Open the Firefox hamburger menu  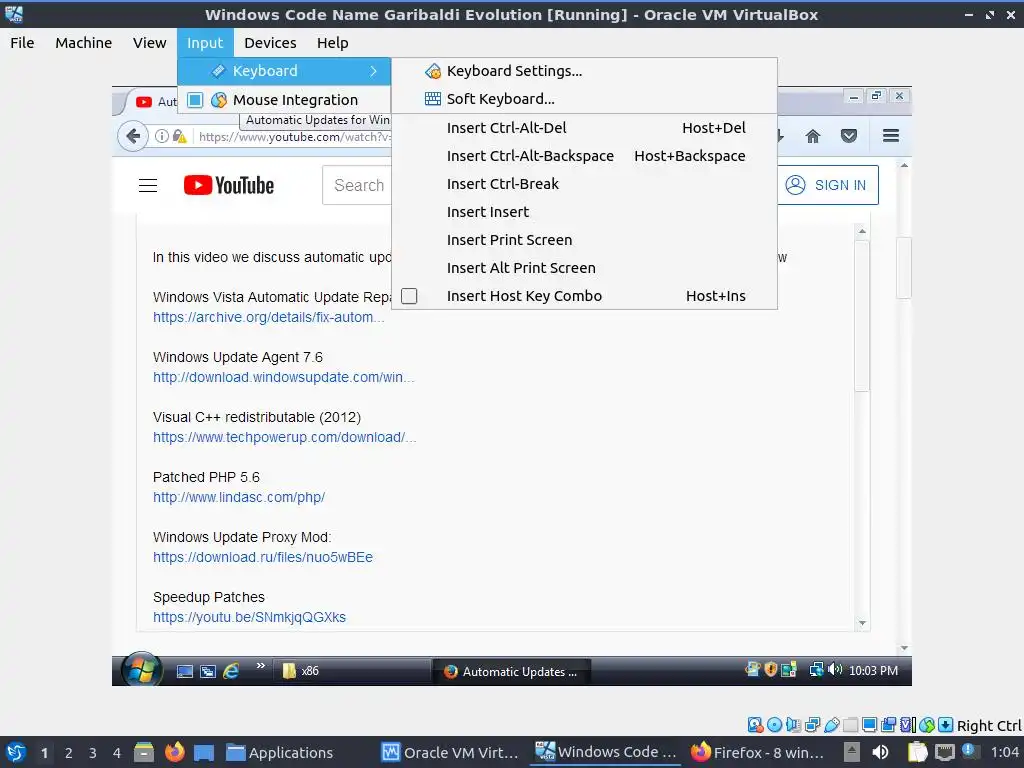[891, 136]
